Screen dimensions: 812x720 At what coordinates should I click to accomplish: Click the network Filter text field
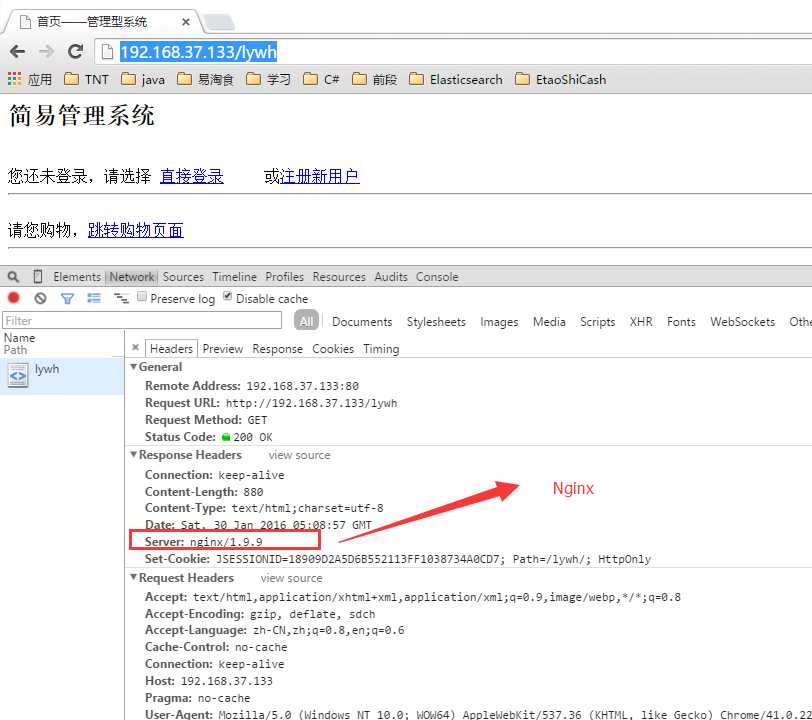tap(142, 321)
